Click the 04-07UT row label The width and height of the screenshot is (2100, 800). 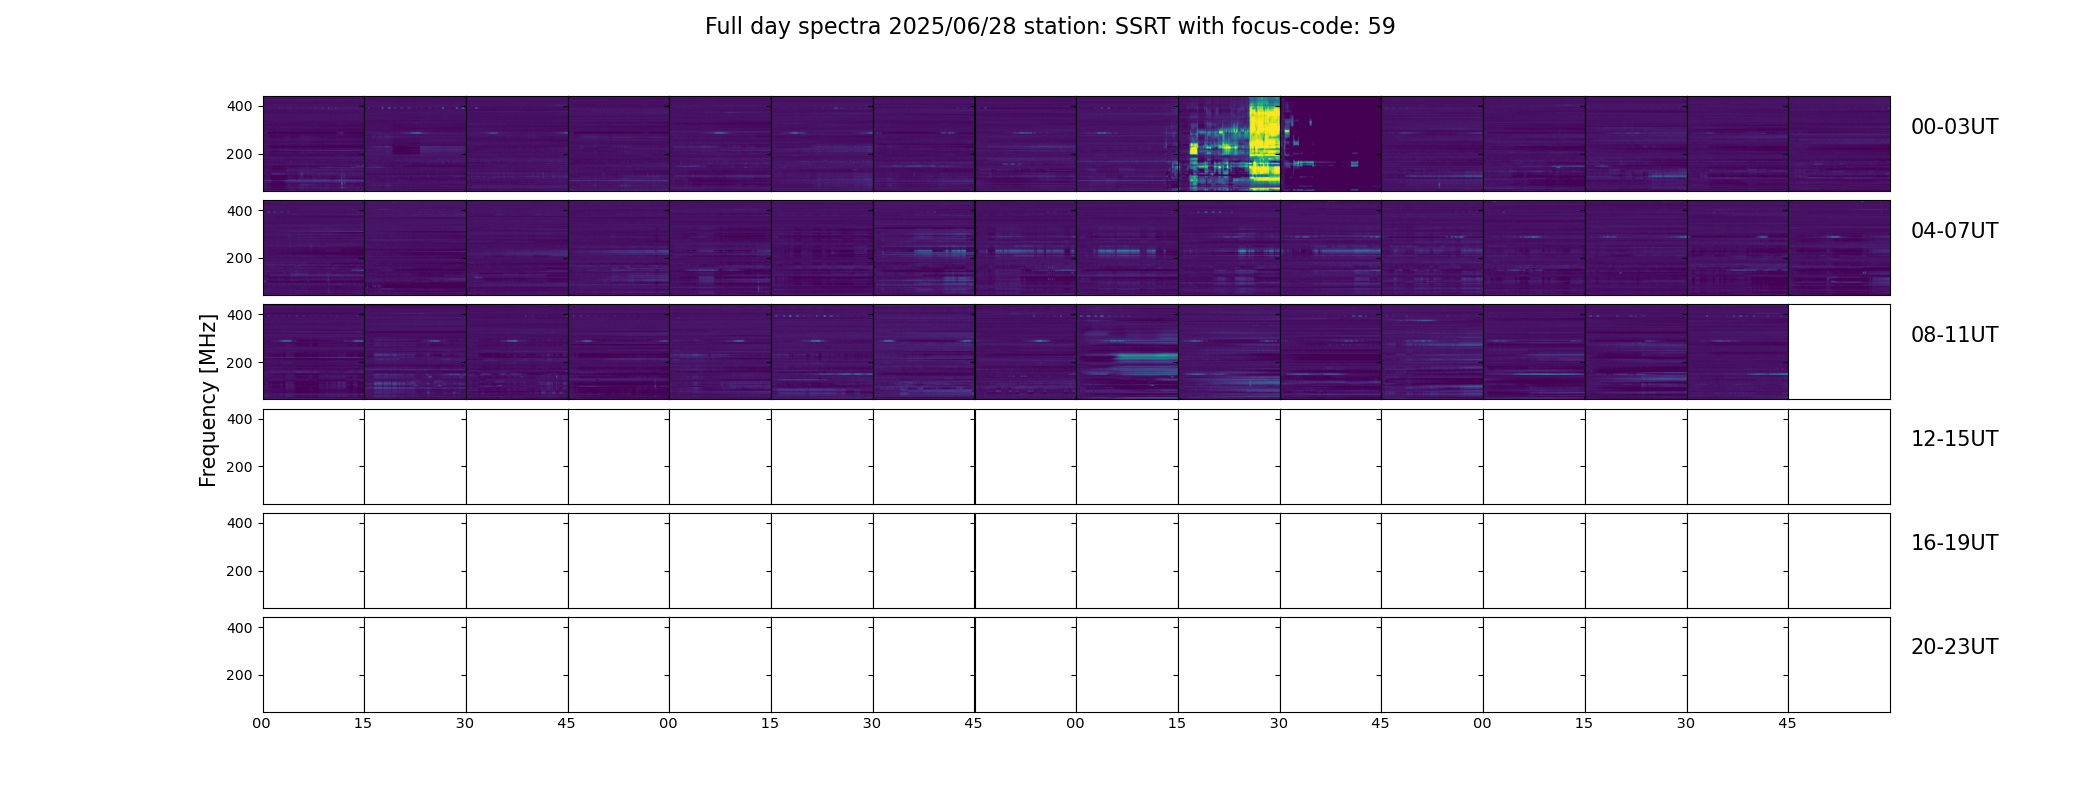1954,231
